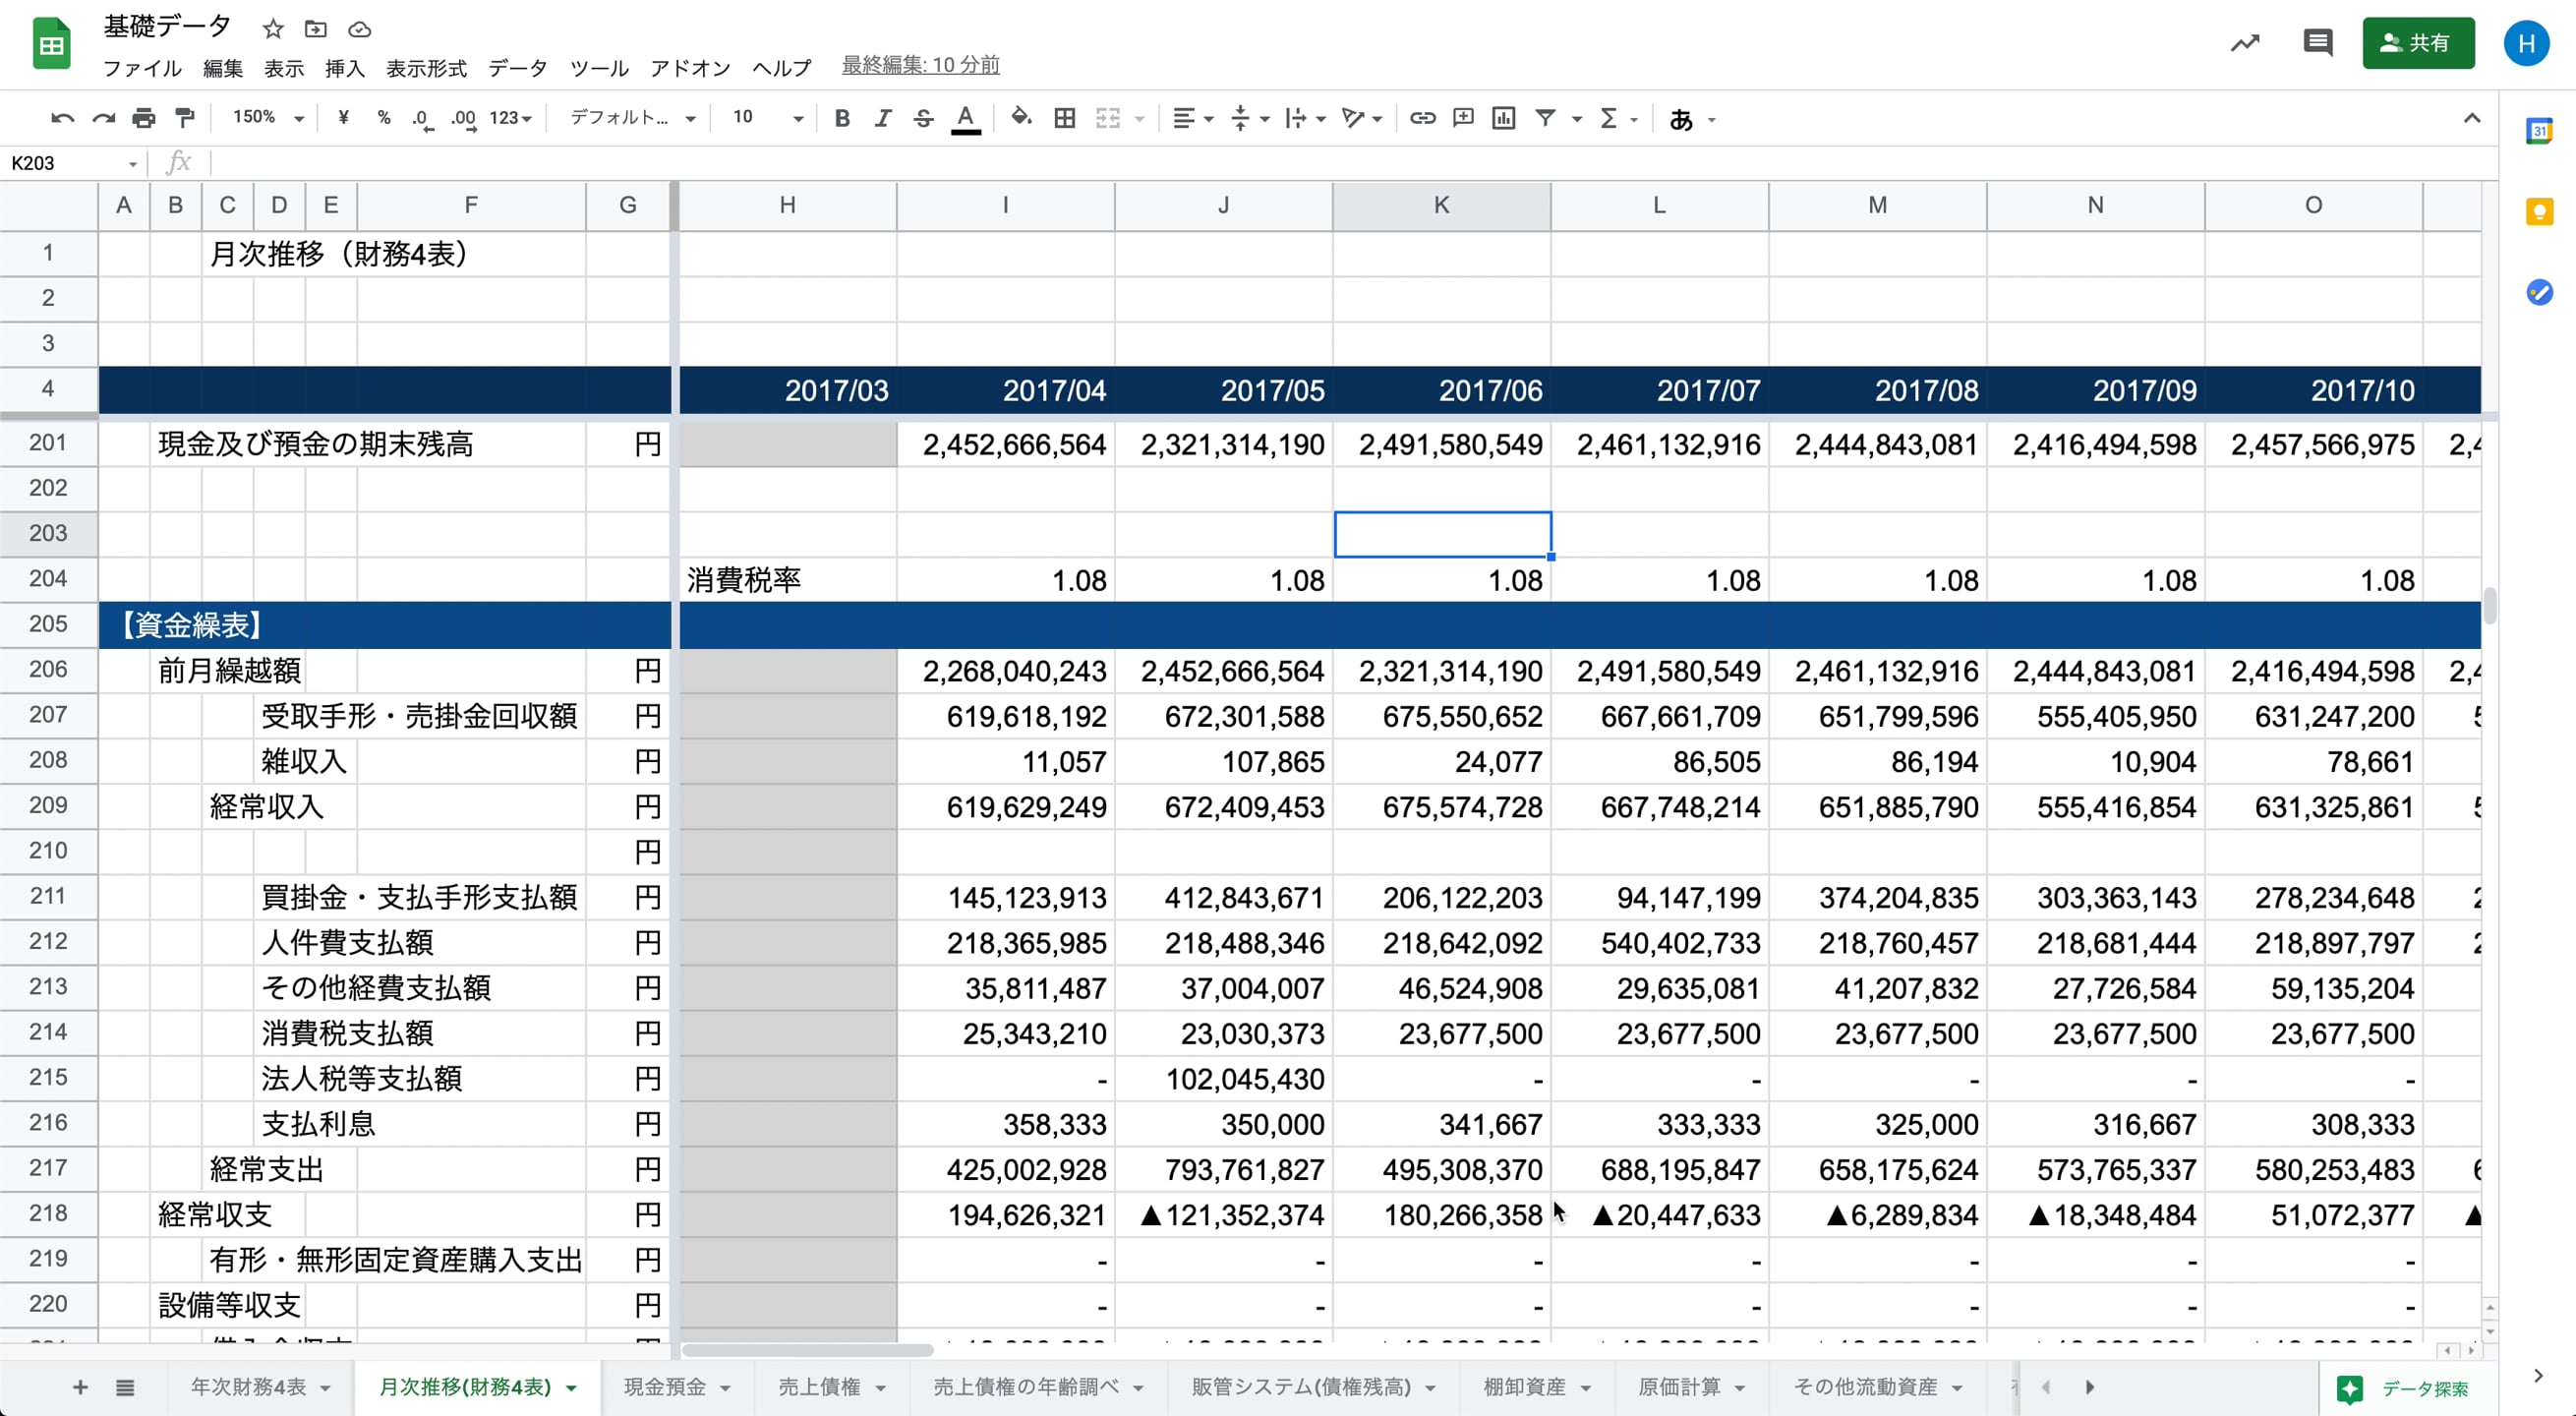Increase decimal places icon
Image resolution: width=2576 pixels, height=1416 pixels.
(463, 118)
